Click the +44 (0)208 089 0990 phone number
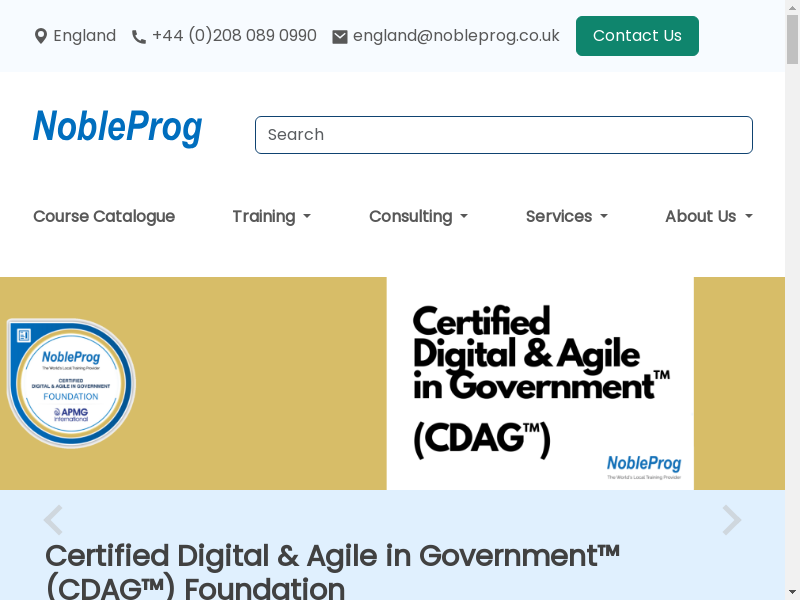 tap(234, 36)
